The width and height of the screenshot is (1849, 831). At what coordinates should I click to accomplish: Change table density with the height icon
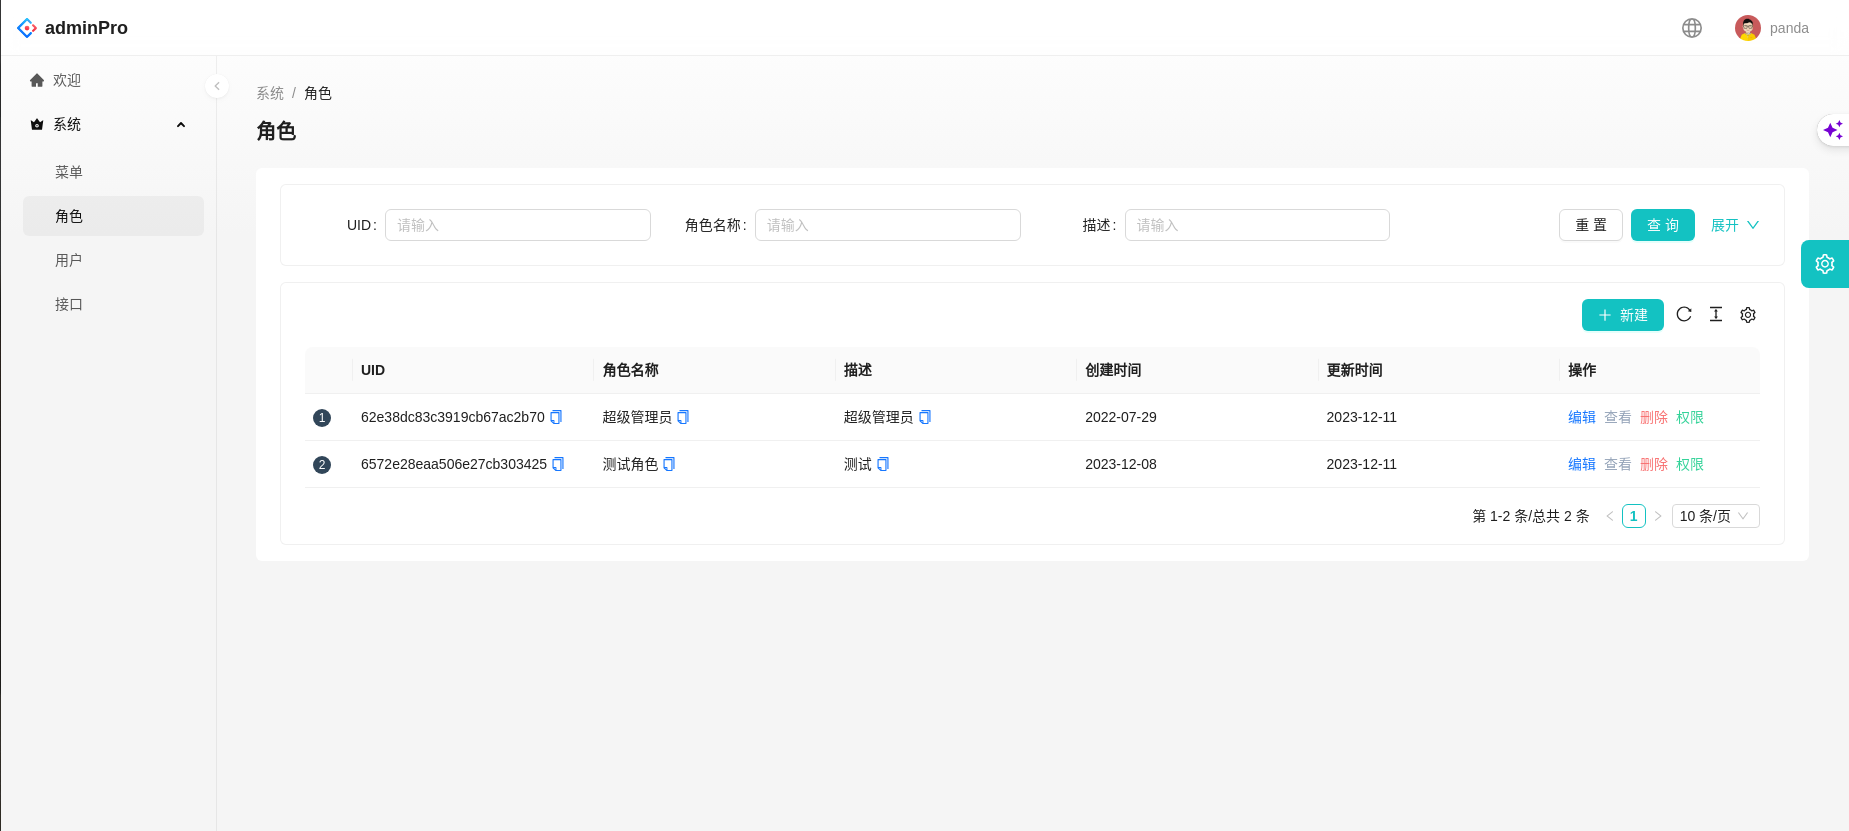[x=1716, y=314]
